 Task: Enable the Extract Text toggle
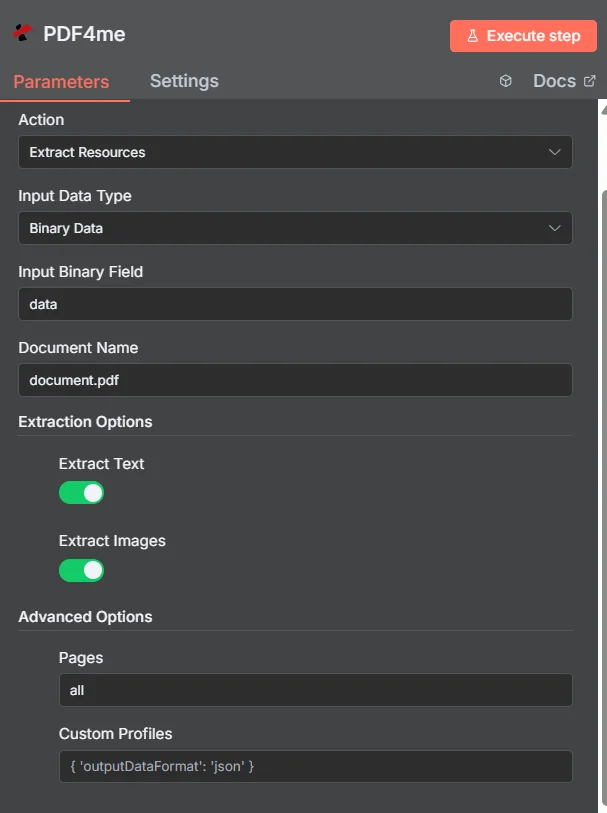pyautogui.click(x=81, y=492)
